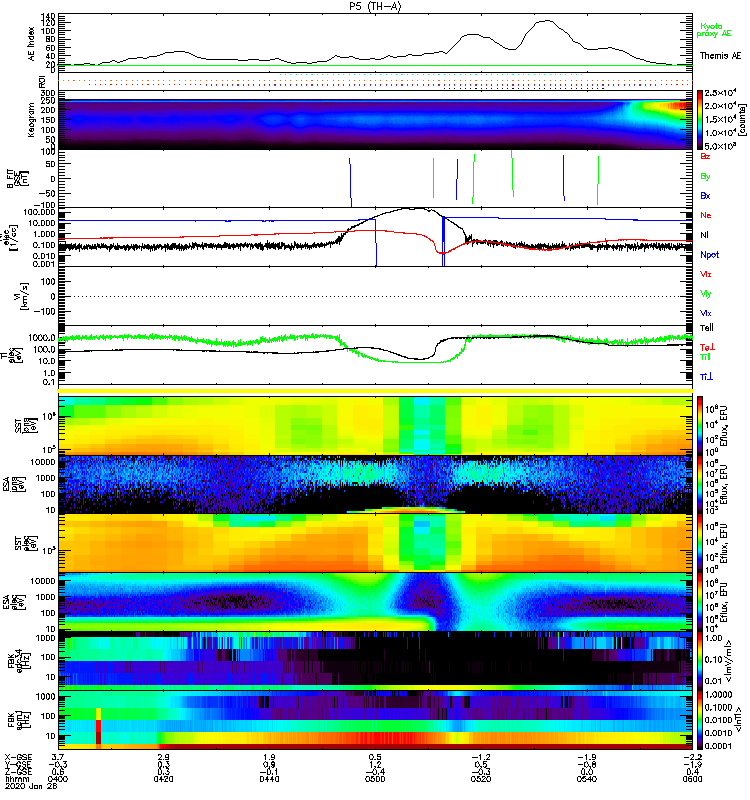
Task: Click the Keogram counts color bar
Action: [699, 119]
